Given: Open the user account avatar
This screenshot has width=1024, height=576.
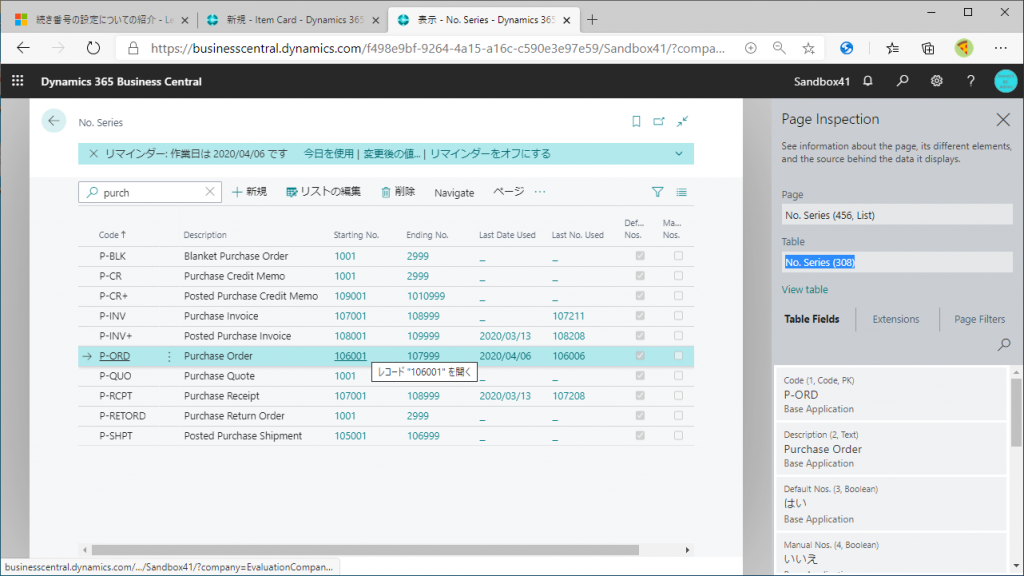Looking at the screenshot, I should [1006, 81].
